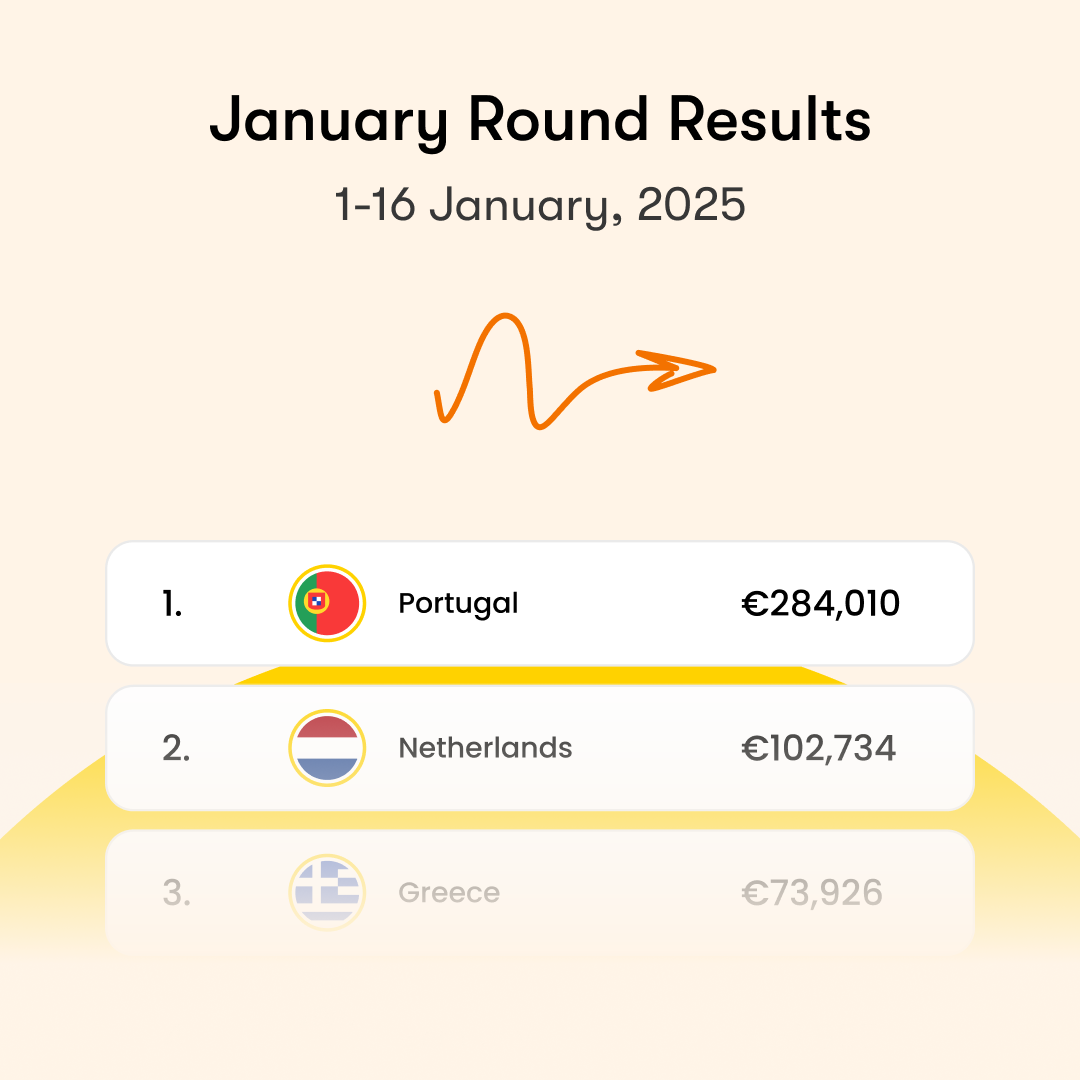Select the Netherlands country name
This screenshot has width=1080, height=1080.
[485, 748]
